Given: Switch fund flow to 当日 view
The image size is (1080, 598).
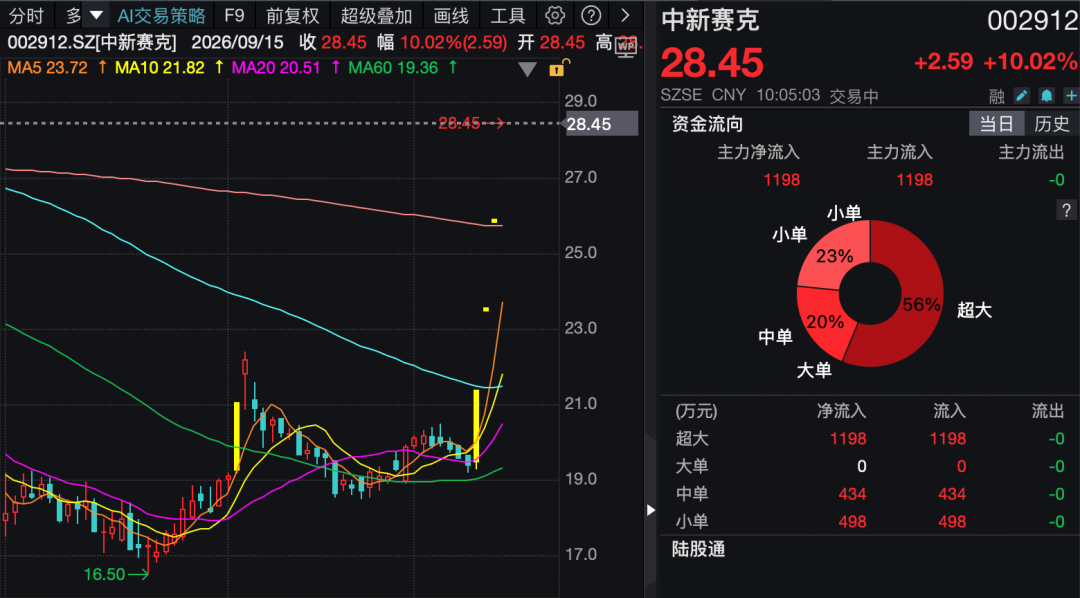Looking at the screenshot, I should pos(997,125).
